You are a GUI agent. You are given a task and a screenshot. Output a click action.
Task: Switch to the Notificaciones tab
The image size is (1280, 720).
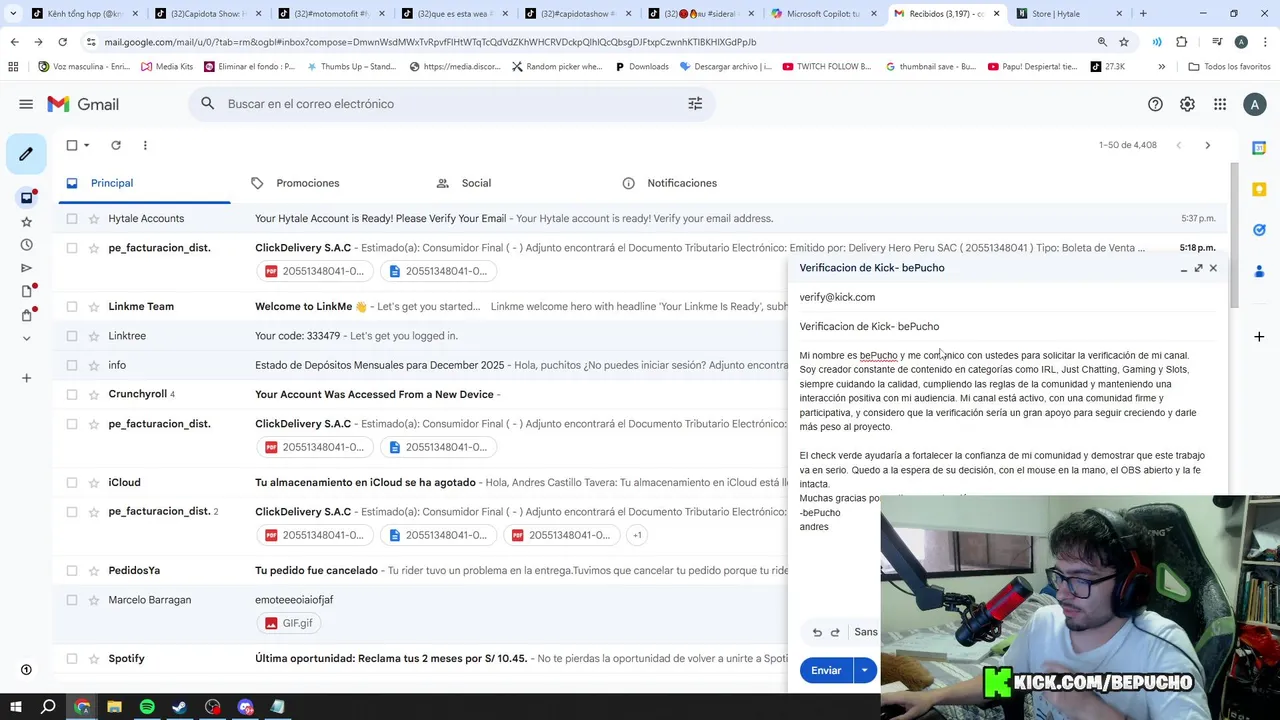click(682, 183)
